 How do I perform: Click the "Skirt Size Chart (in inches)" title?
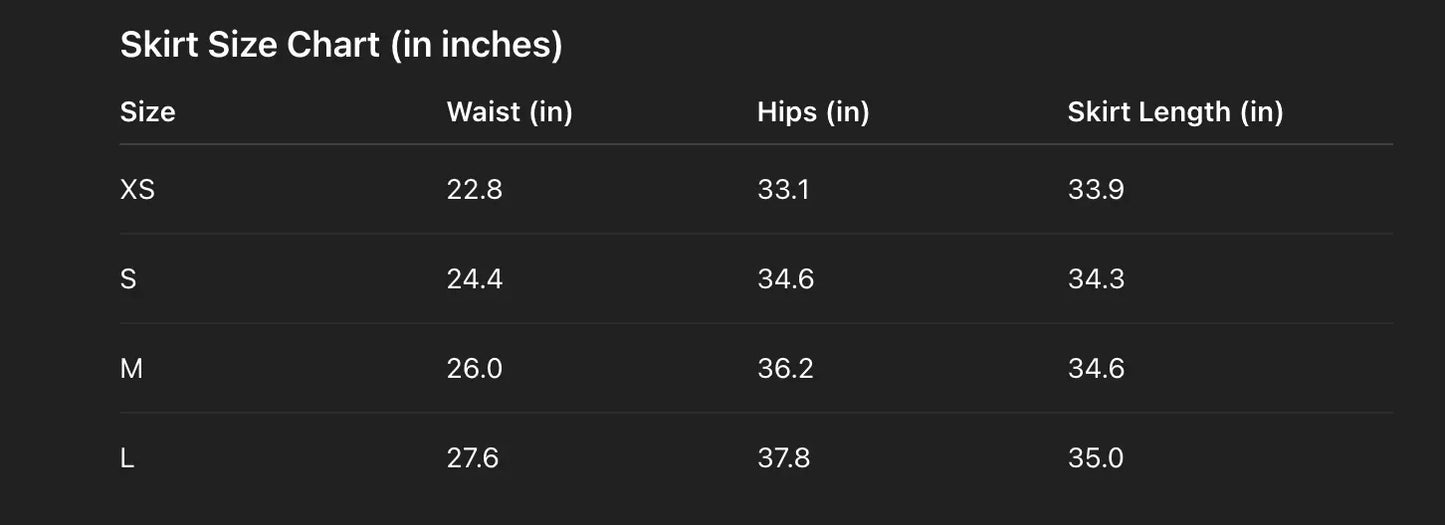tap(341, 45)
